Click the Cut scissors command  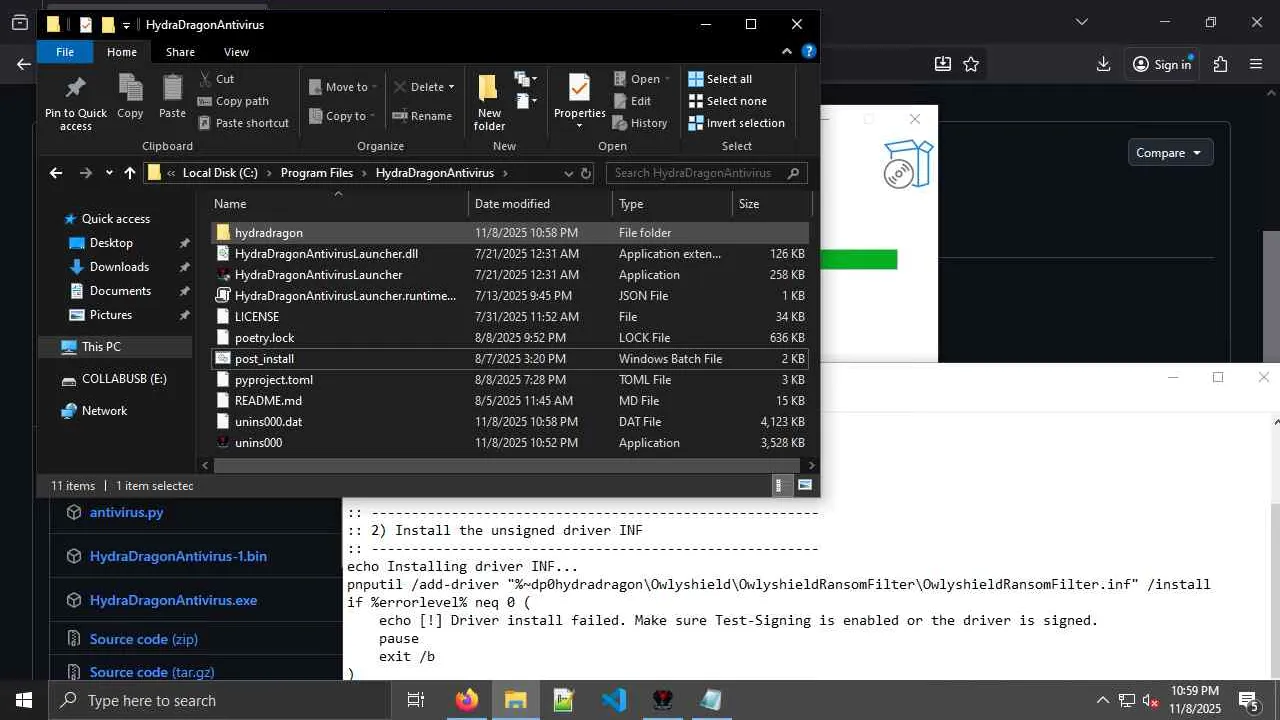[x=217, y=79]
